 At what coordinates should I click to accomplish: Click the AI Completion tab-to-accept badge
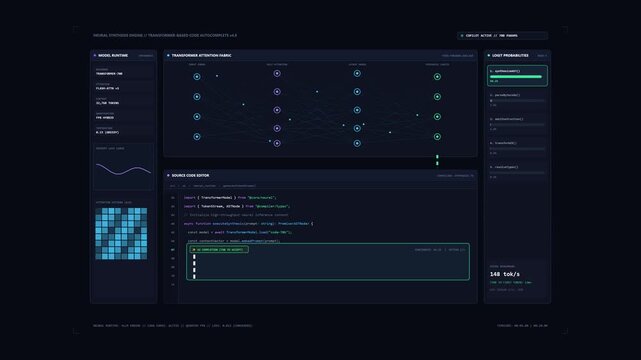tap(219, 249)
